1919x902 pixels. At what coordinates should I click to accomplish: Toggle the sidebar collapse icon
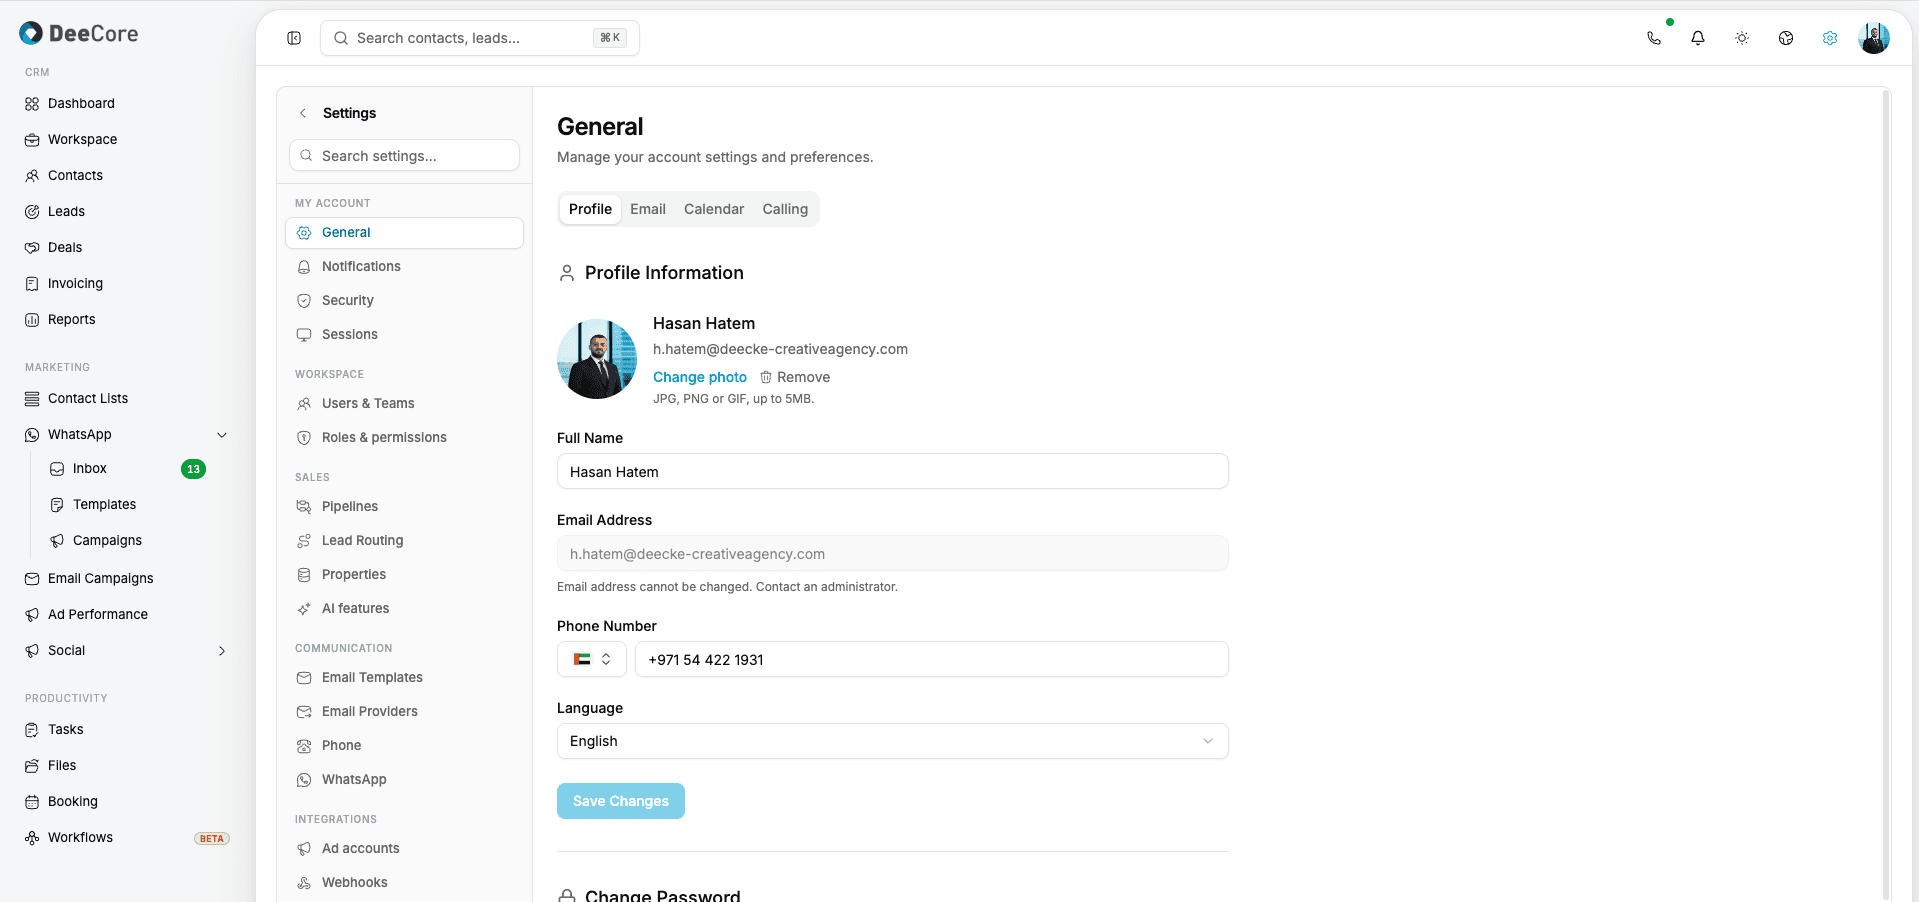click(294, 38)
